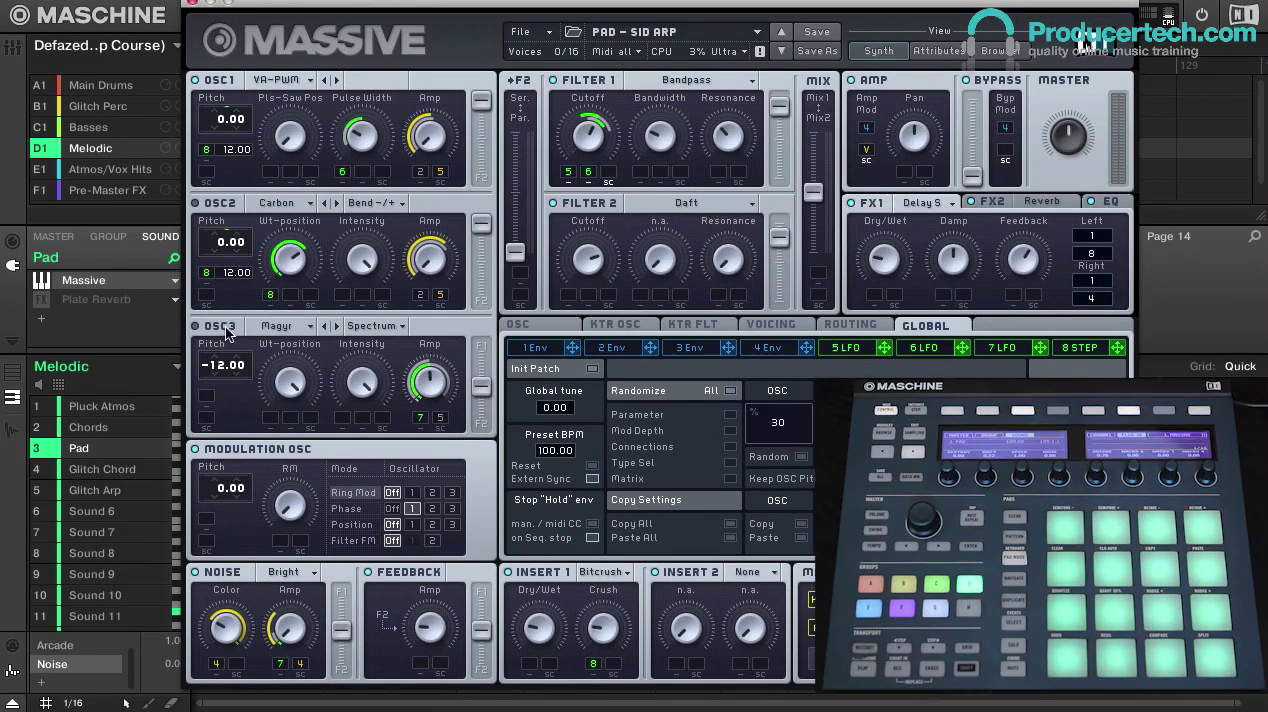The height and width of the screenshot is (712, 1268).
Task: Switch to the Attributes view button
Action: click(x=938, y=51)
